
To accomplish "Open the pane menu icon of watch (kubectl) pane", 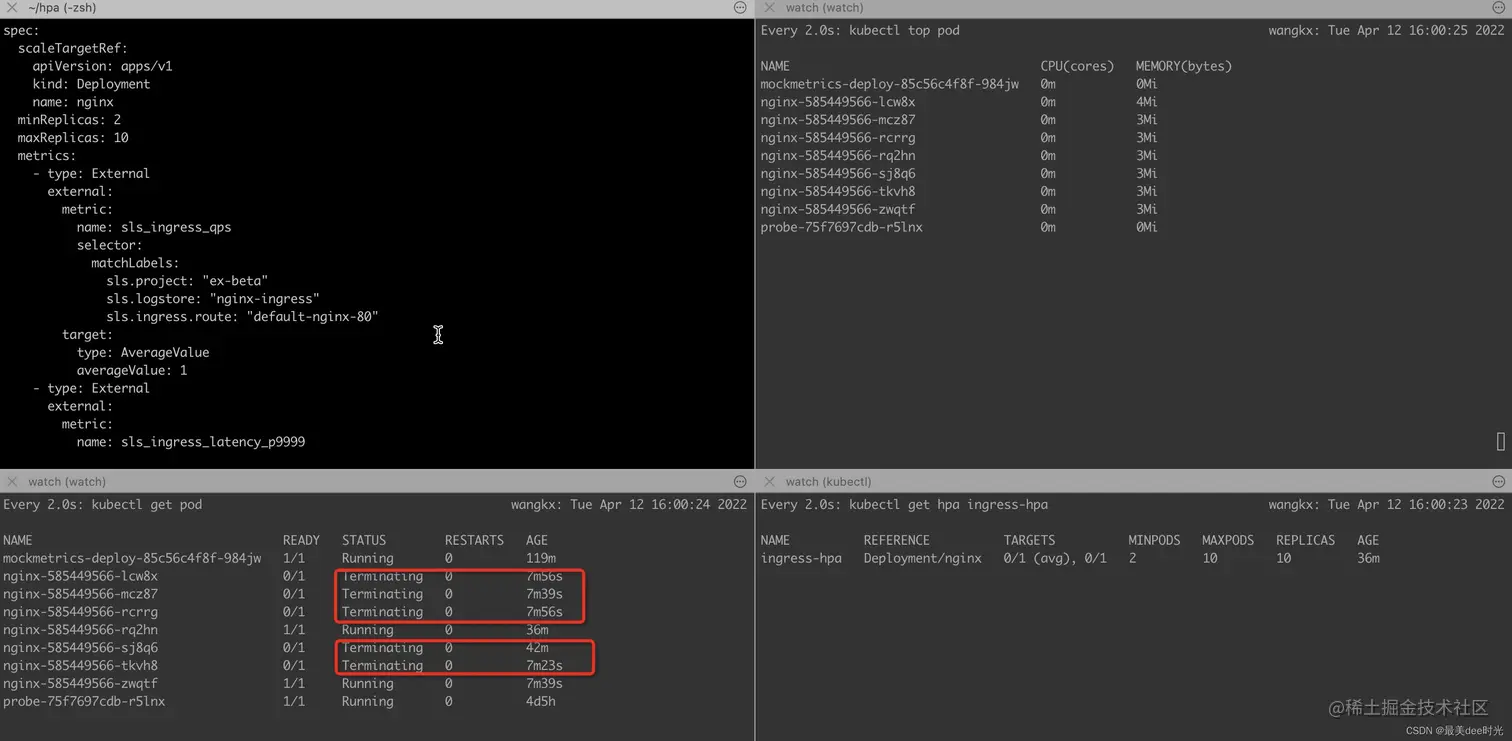I will coord(1498,482).
